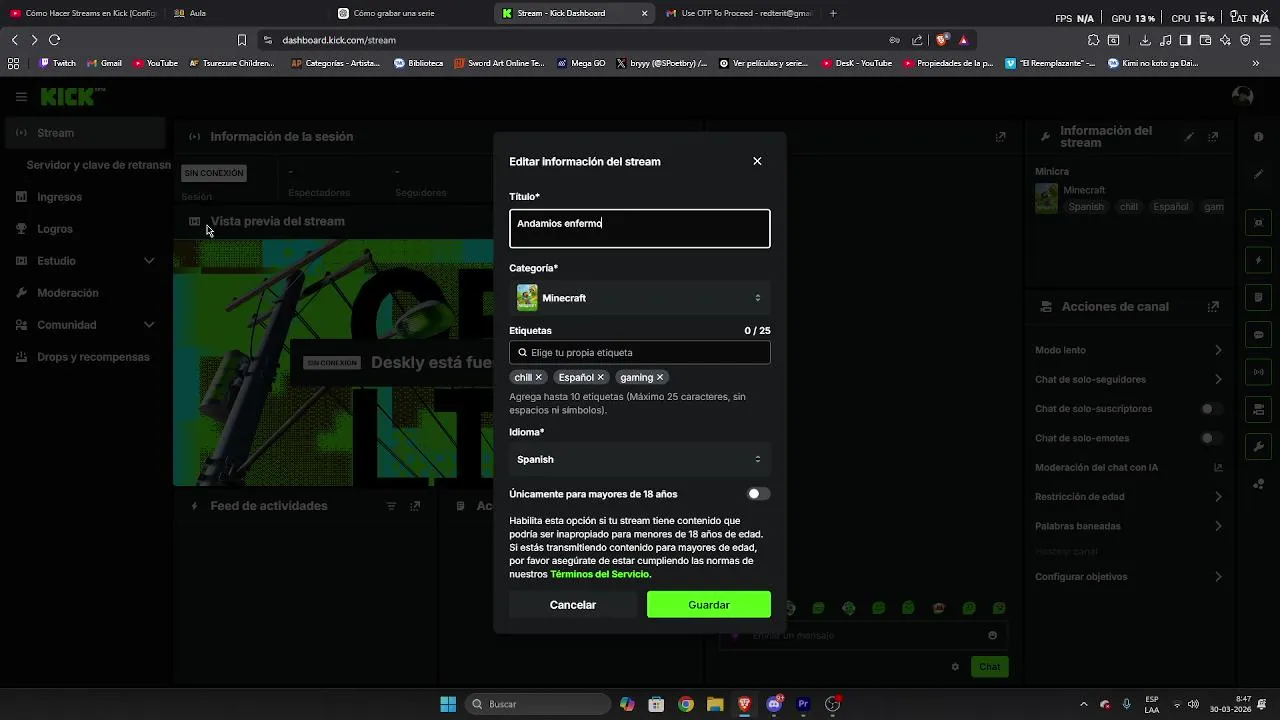Open Drops y recompensas

pos(85,357)
